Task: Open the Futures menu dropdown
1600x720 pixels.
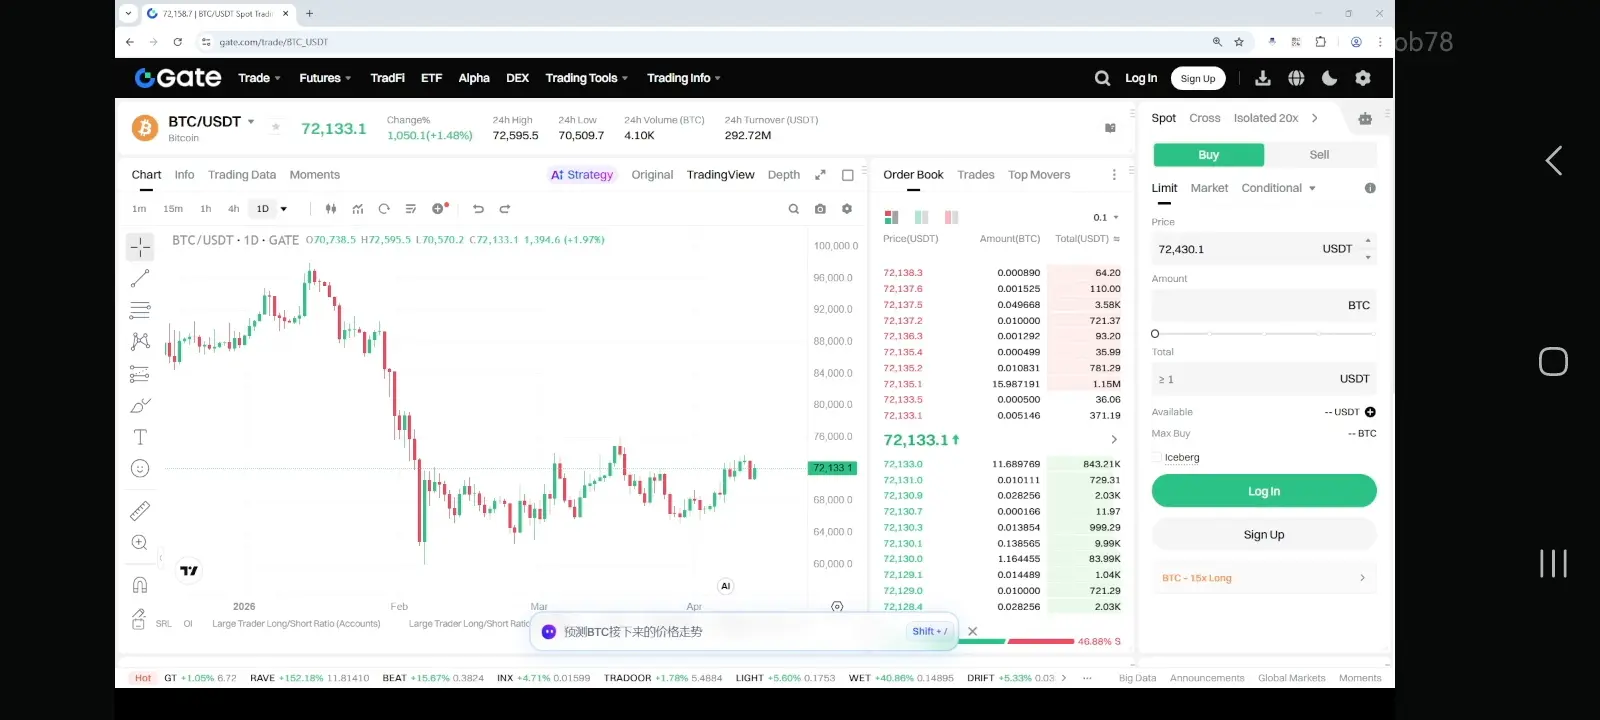Action: pos(325,78)
